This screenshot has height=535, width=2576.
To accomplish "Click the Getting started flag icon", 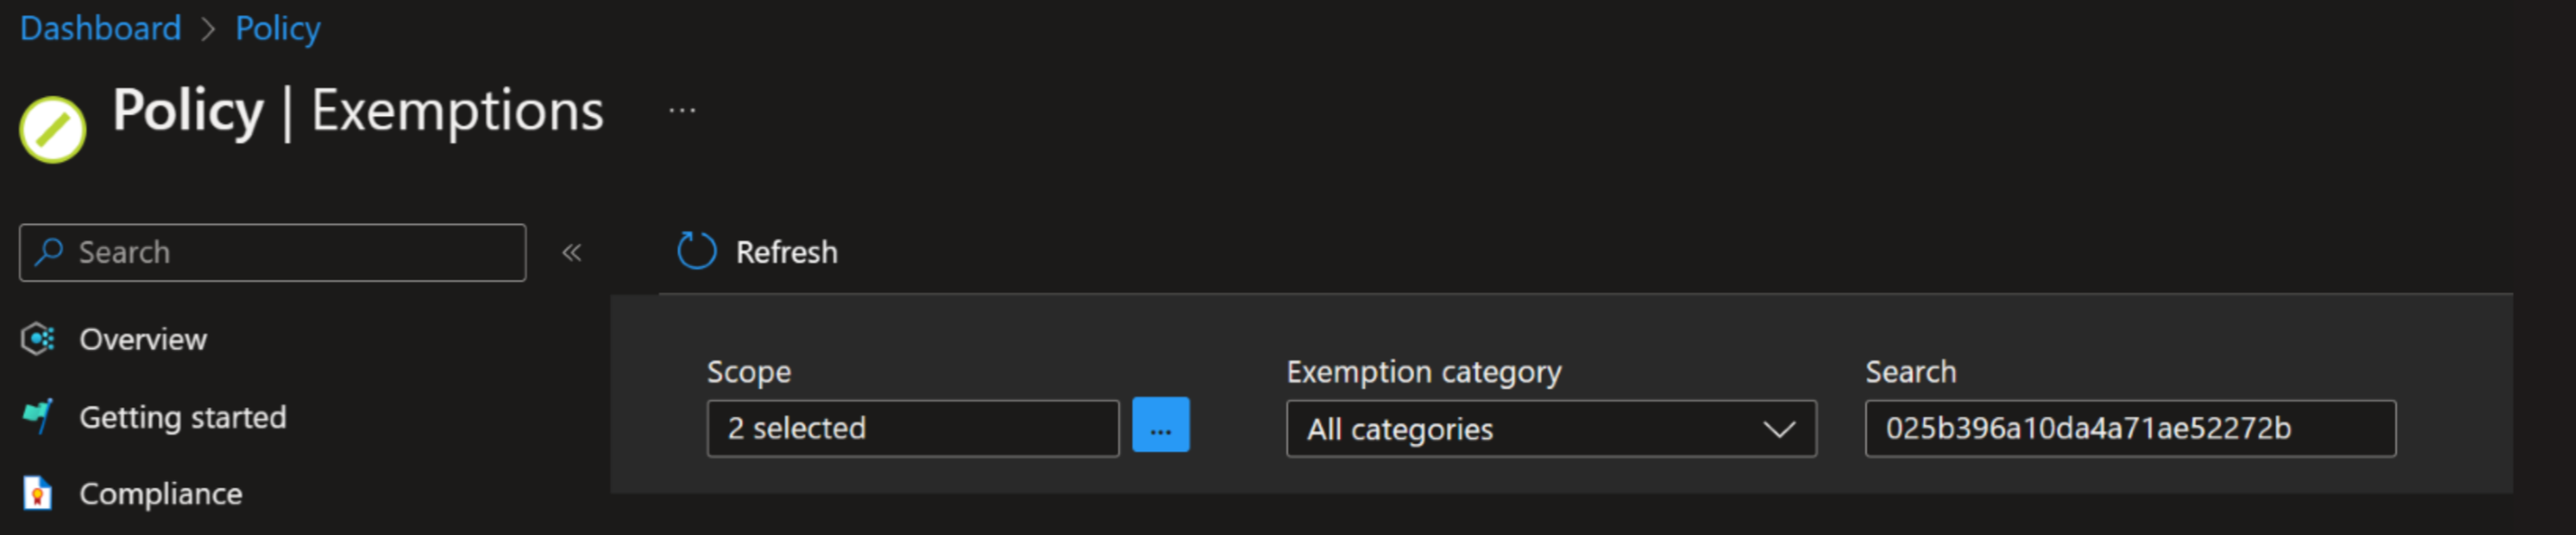I will [x=38, y=416].
